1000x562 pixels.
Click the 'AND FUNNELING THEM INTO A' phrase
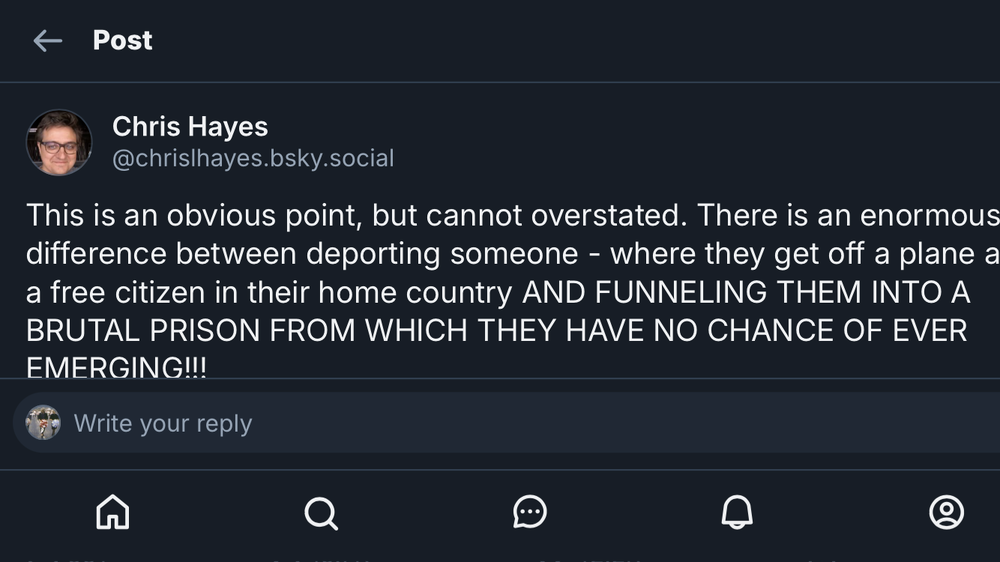746,293
